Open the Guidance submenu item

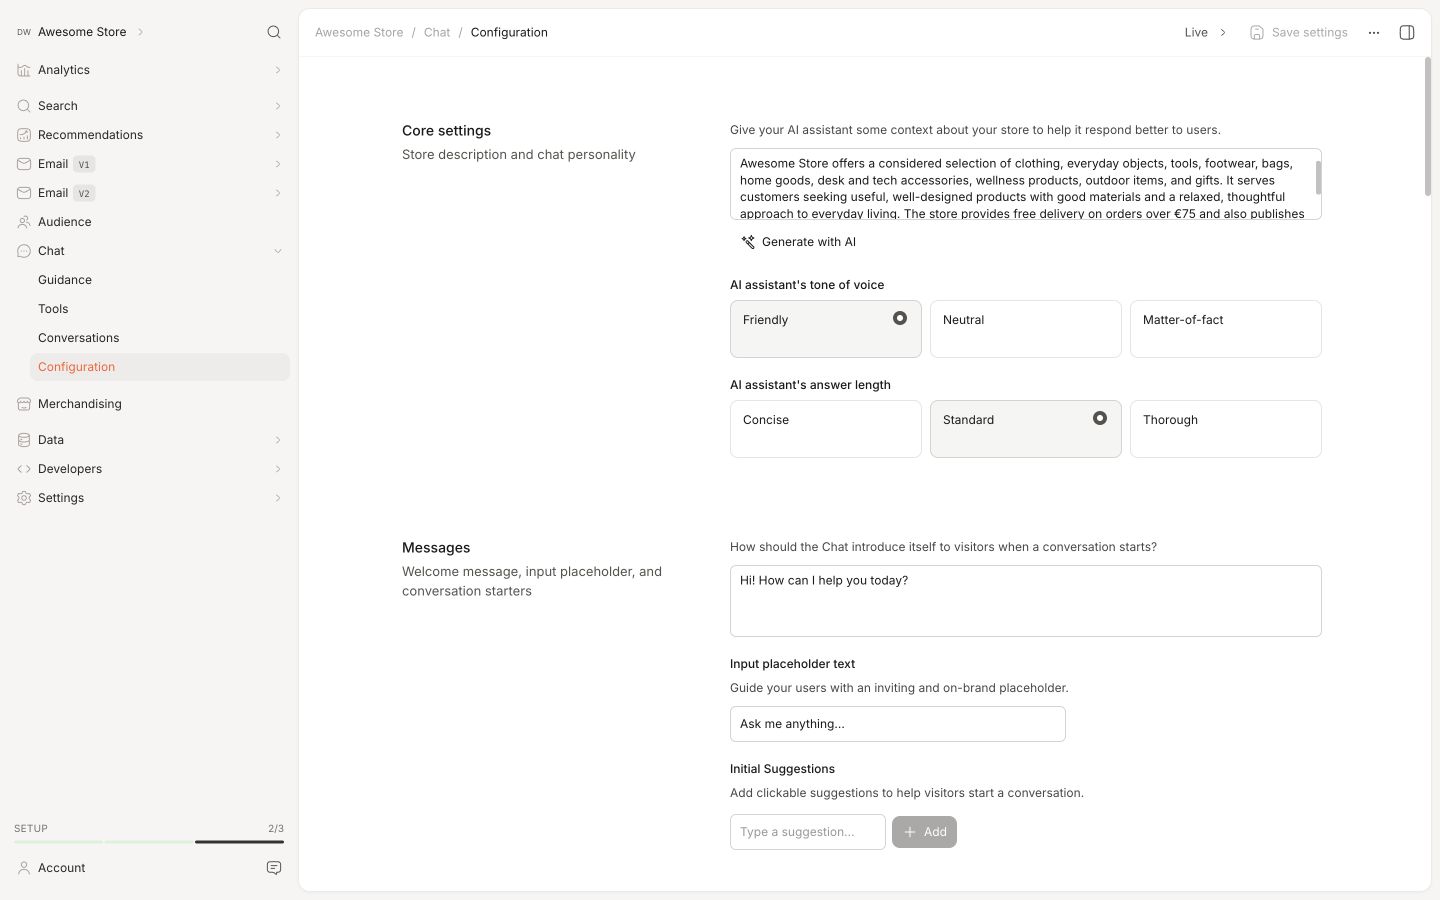click(x=160, y=280)
